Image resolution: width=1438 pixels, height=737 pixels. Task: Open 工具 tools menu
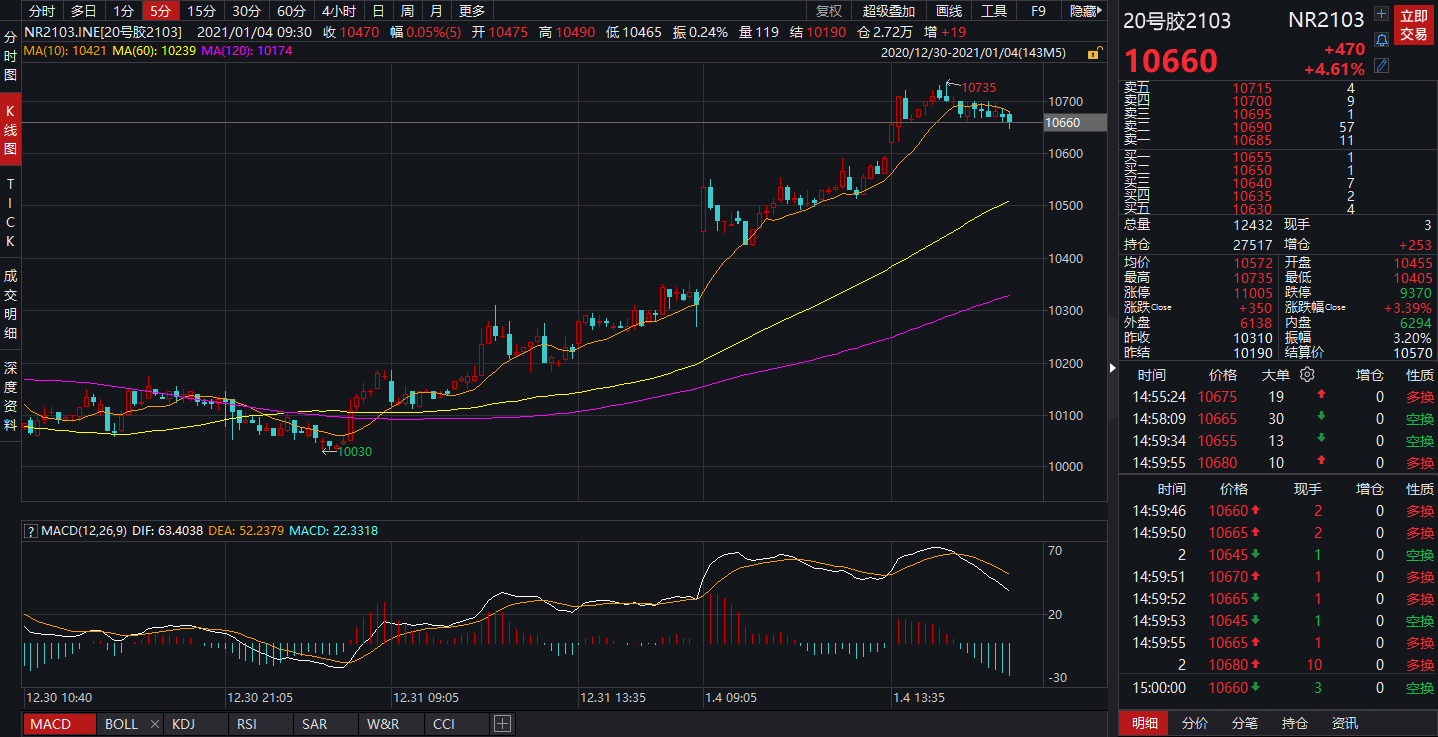pyautogui.click(x=994, y=11)
